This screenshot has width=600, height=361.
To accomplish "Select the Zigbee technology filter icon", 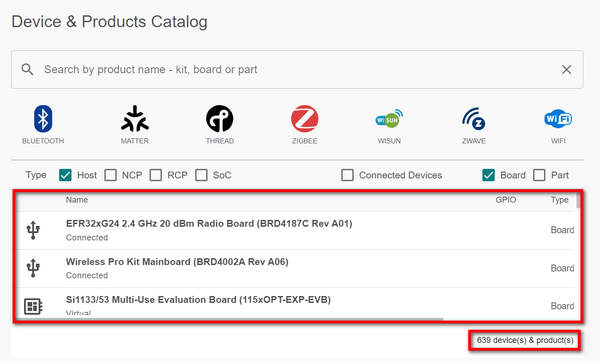I will pos(305,119).
